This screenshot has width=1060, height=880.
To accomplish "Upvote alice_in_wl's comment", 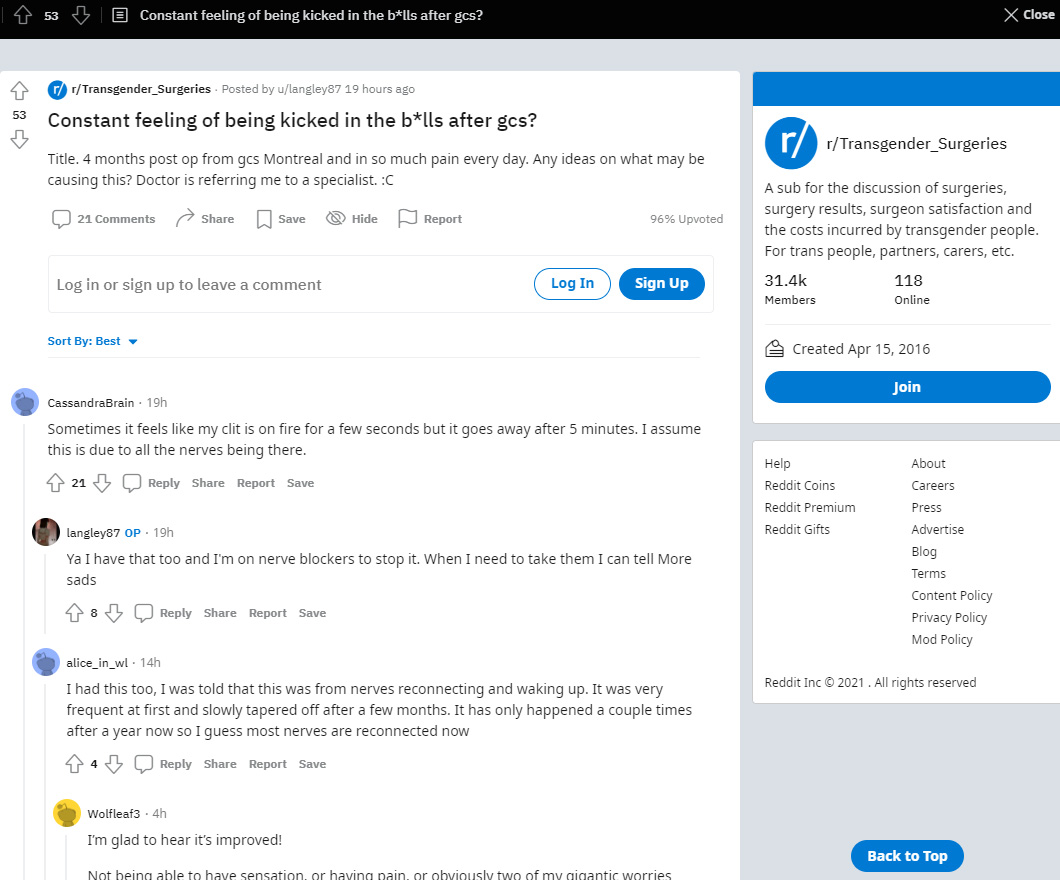I will 74,764.
